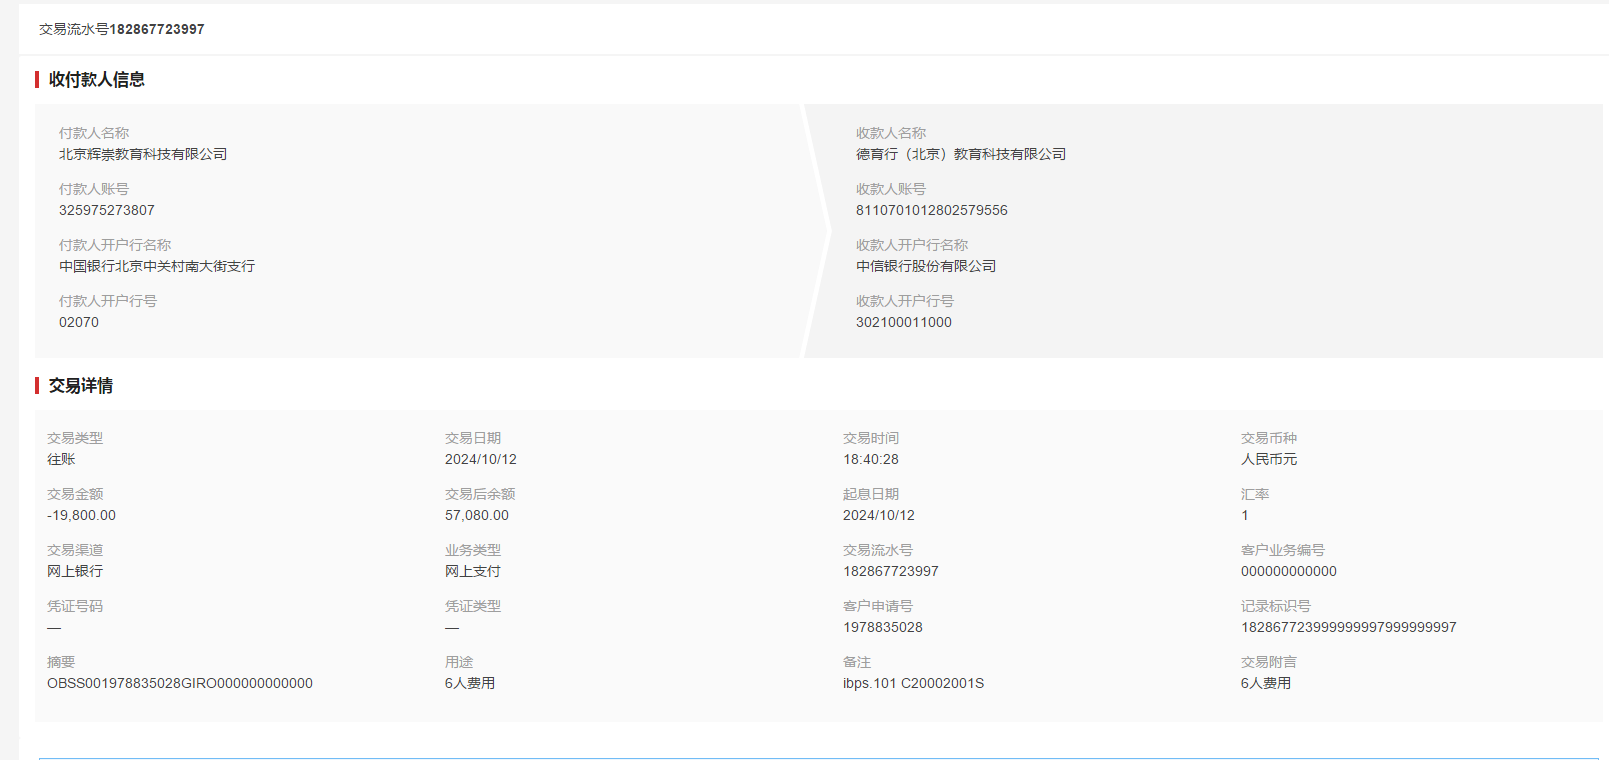Select serial number 182867723997 in transaction details
The height and width of the screenshot is (760, 1609).
coord(891,571)
